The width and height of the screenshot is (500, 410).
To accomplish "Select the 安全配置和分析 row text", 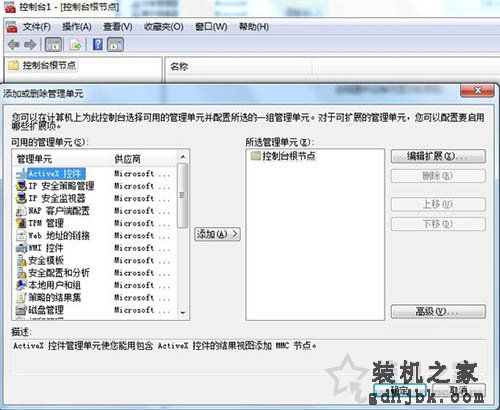I will click(59, 273).
